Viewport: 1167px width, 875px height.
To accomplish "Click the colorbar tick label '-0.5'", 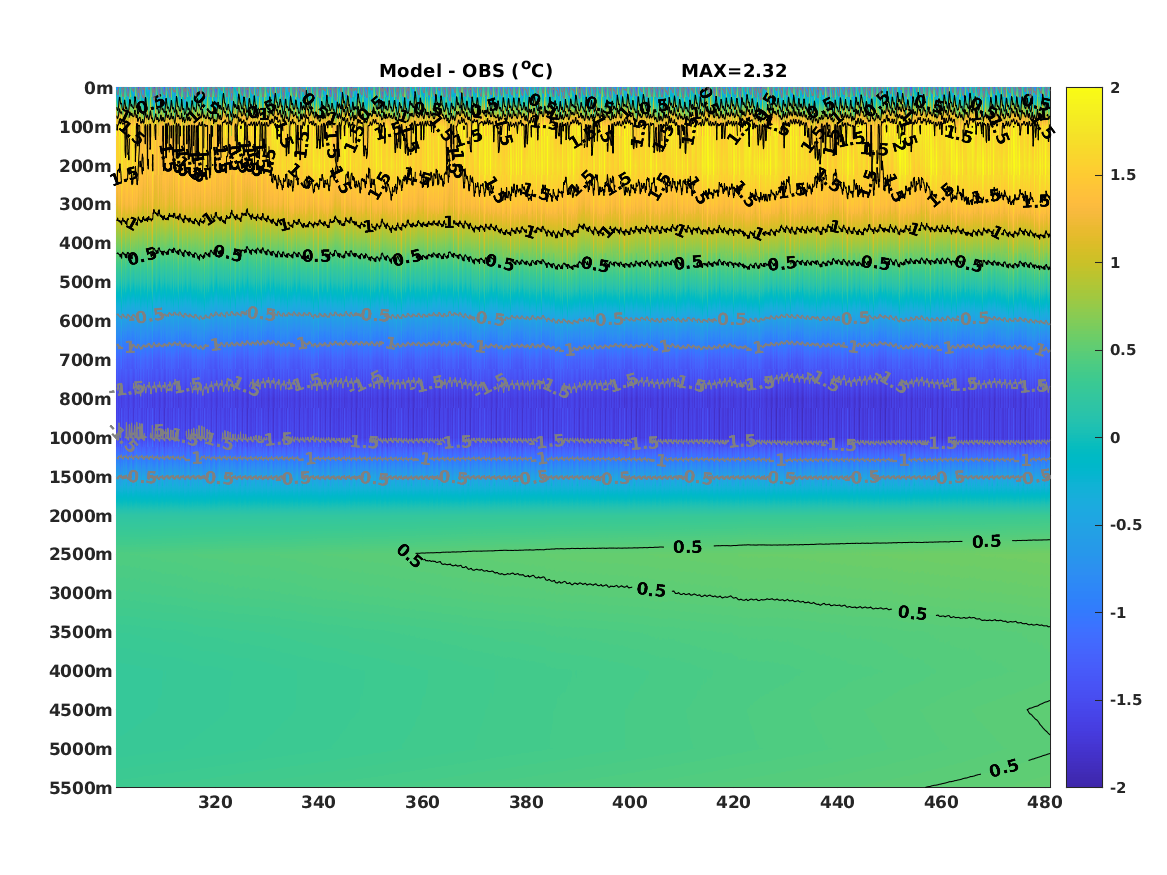I will pyautogui.click(x=1126, y=525).
